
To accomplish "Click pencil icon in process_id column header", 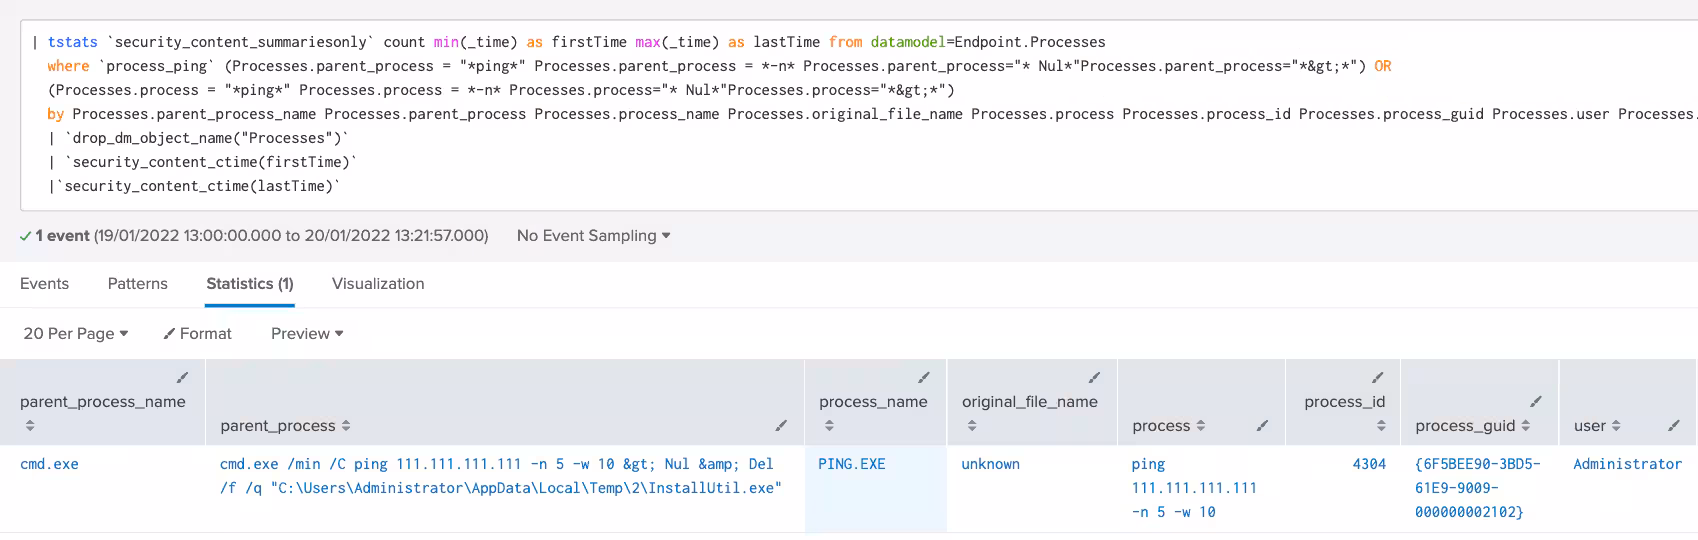I will pos(1377,378).
